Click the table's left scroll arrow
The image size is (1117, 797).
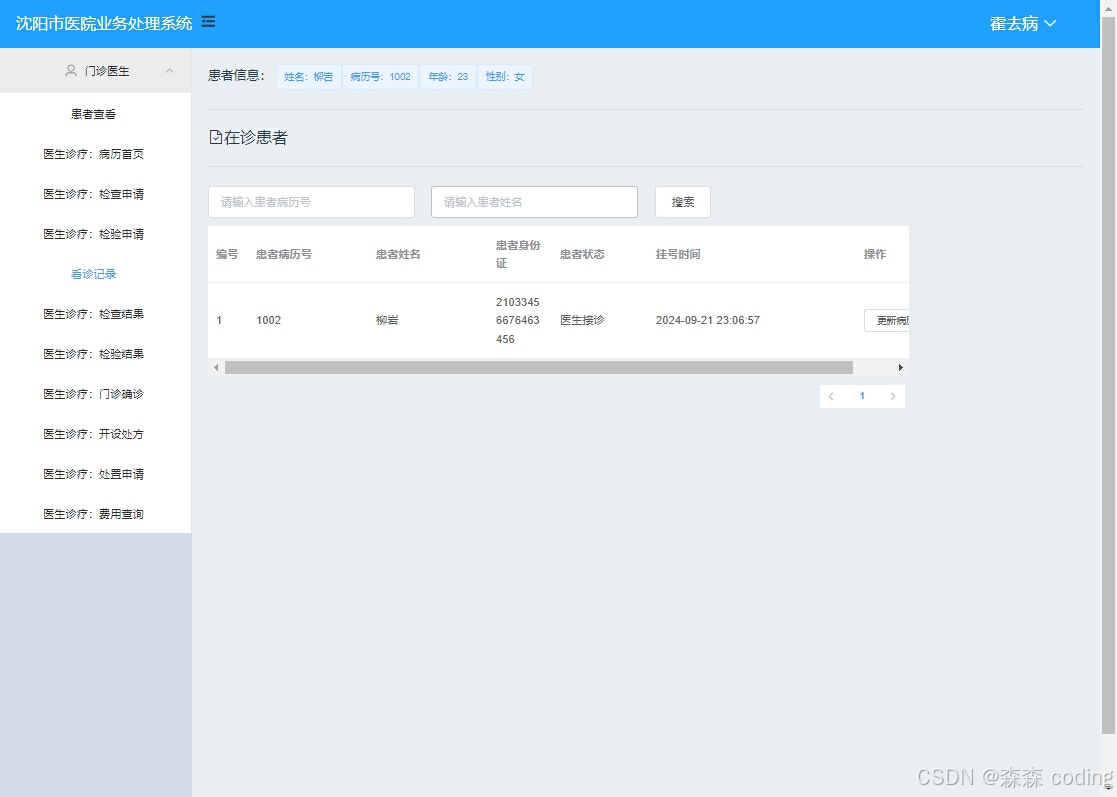[x=216, y=368]
